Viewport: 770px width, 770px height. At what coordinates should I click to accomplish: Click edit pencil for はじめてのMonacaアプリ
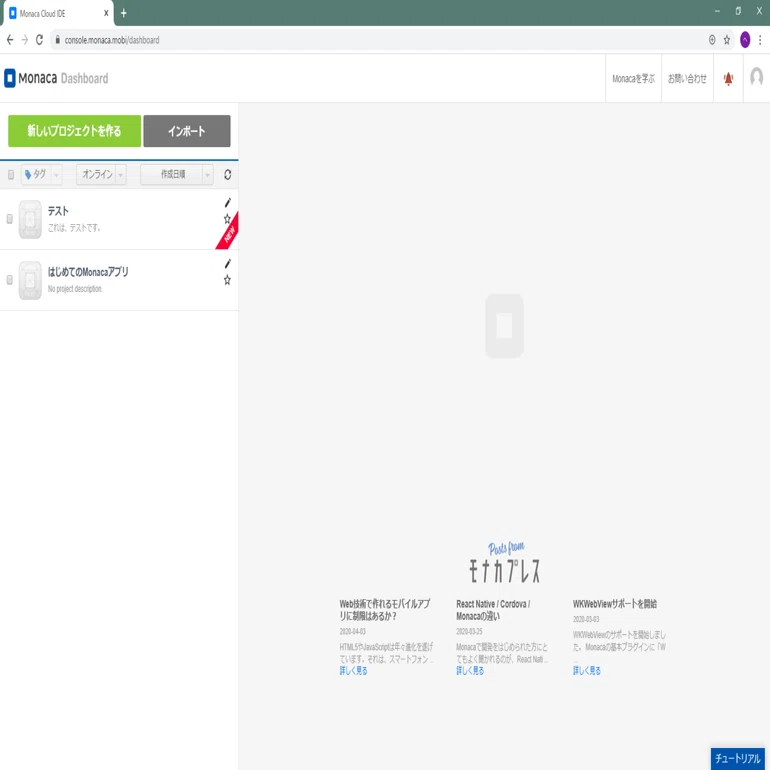[x=227, y=264]
